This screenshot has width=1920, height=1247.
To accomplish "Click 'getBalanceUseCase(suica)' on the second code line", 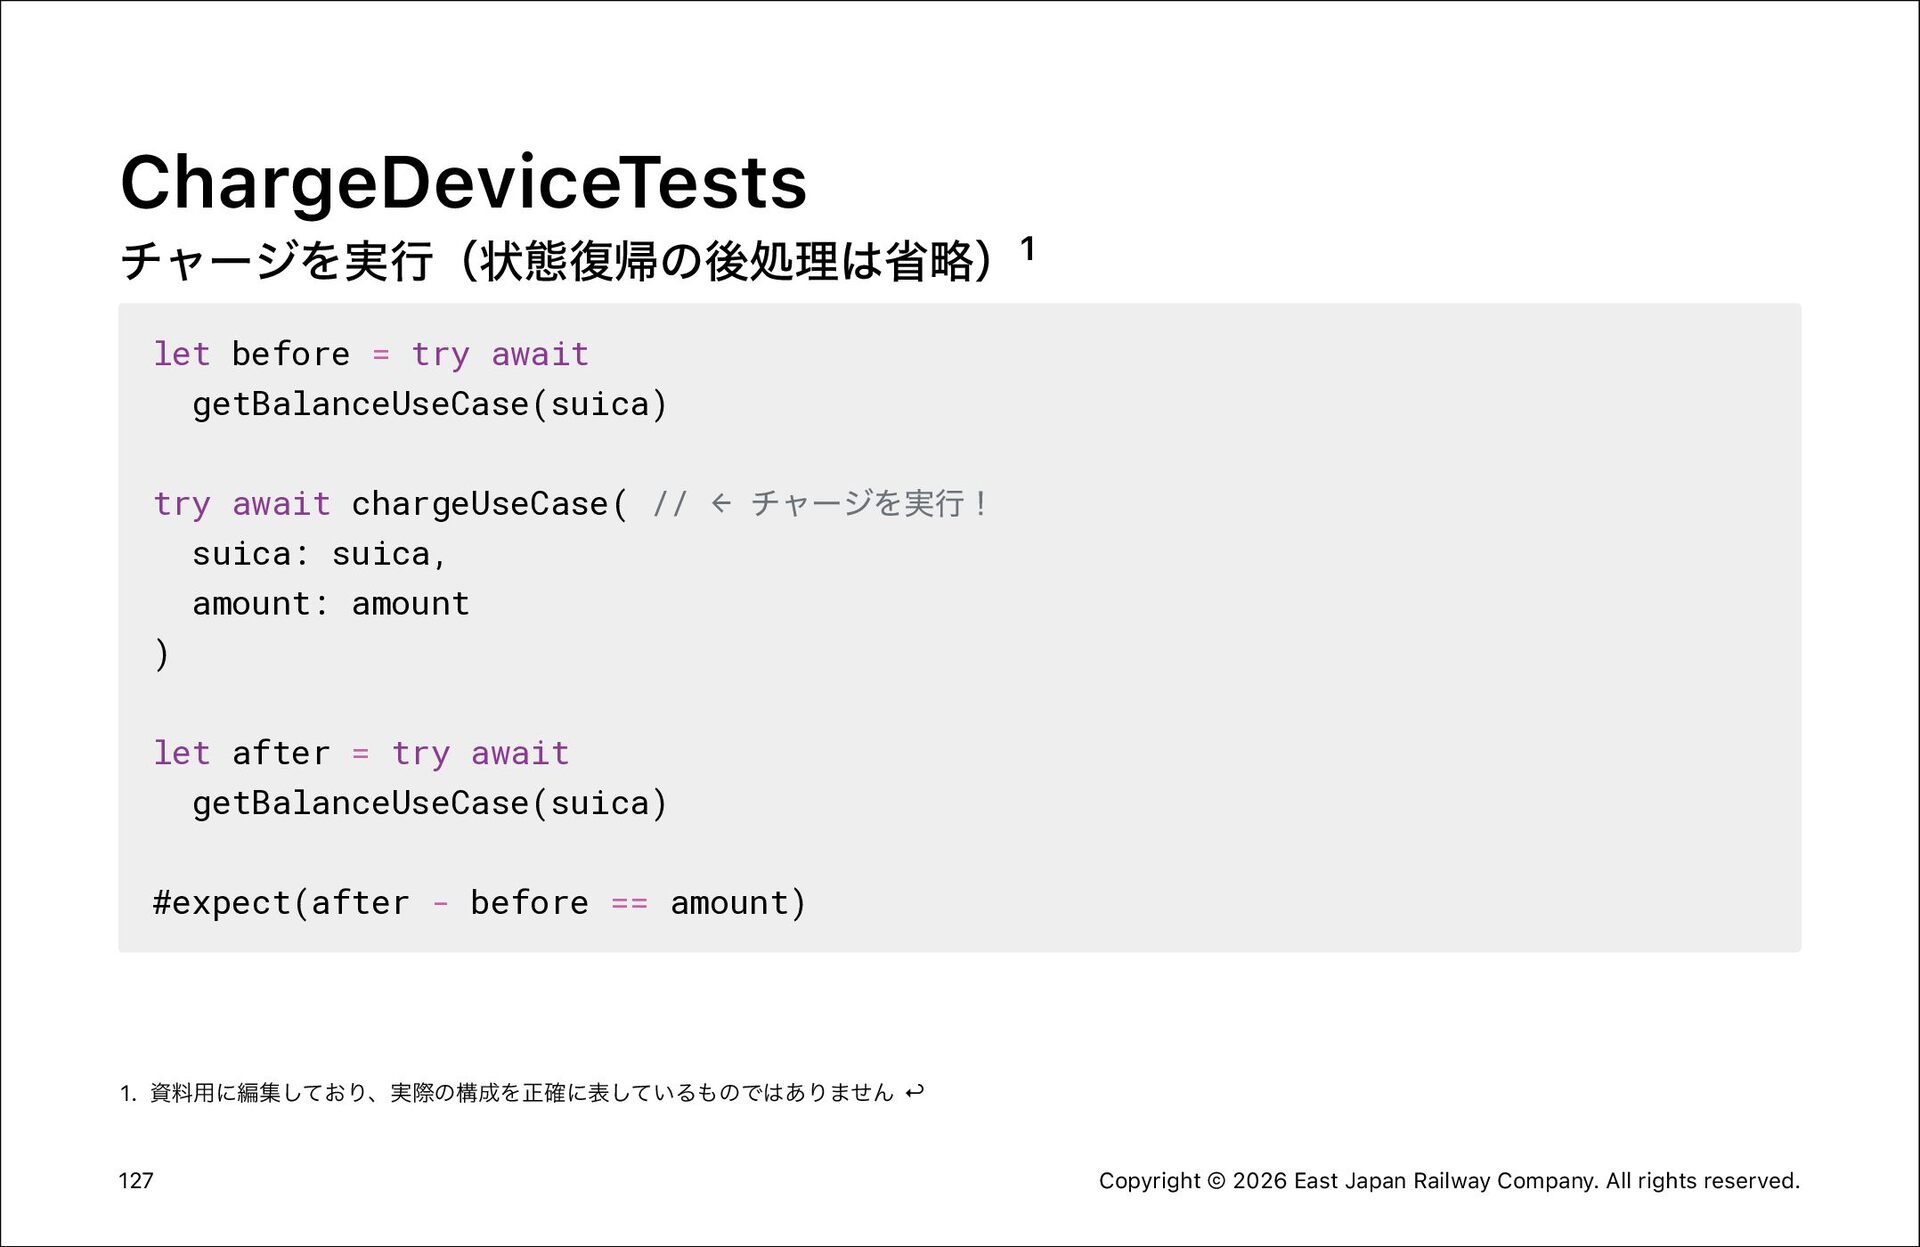I will pyautogui.click(x=429, y=404).
